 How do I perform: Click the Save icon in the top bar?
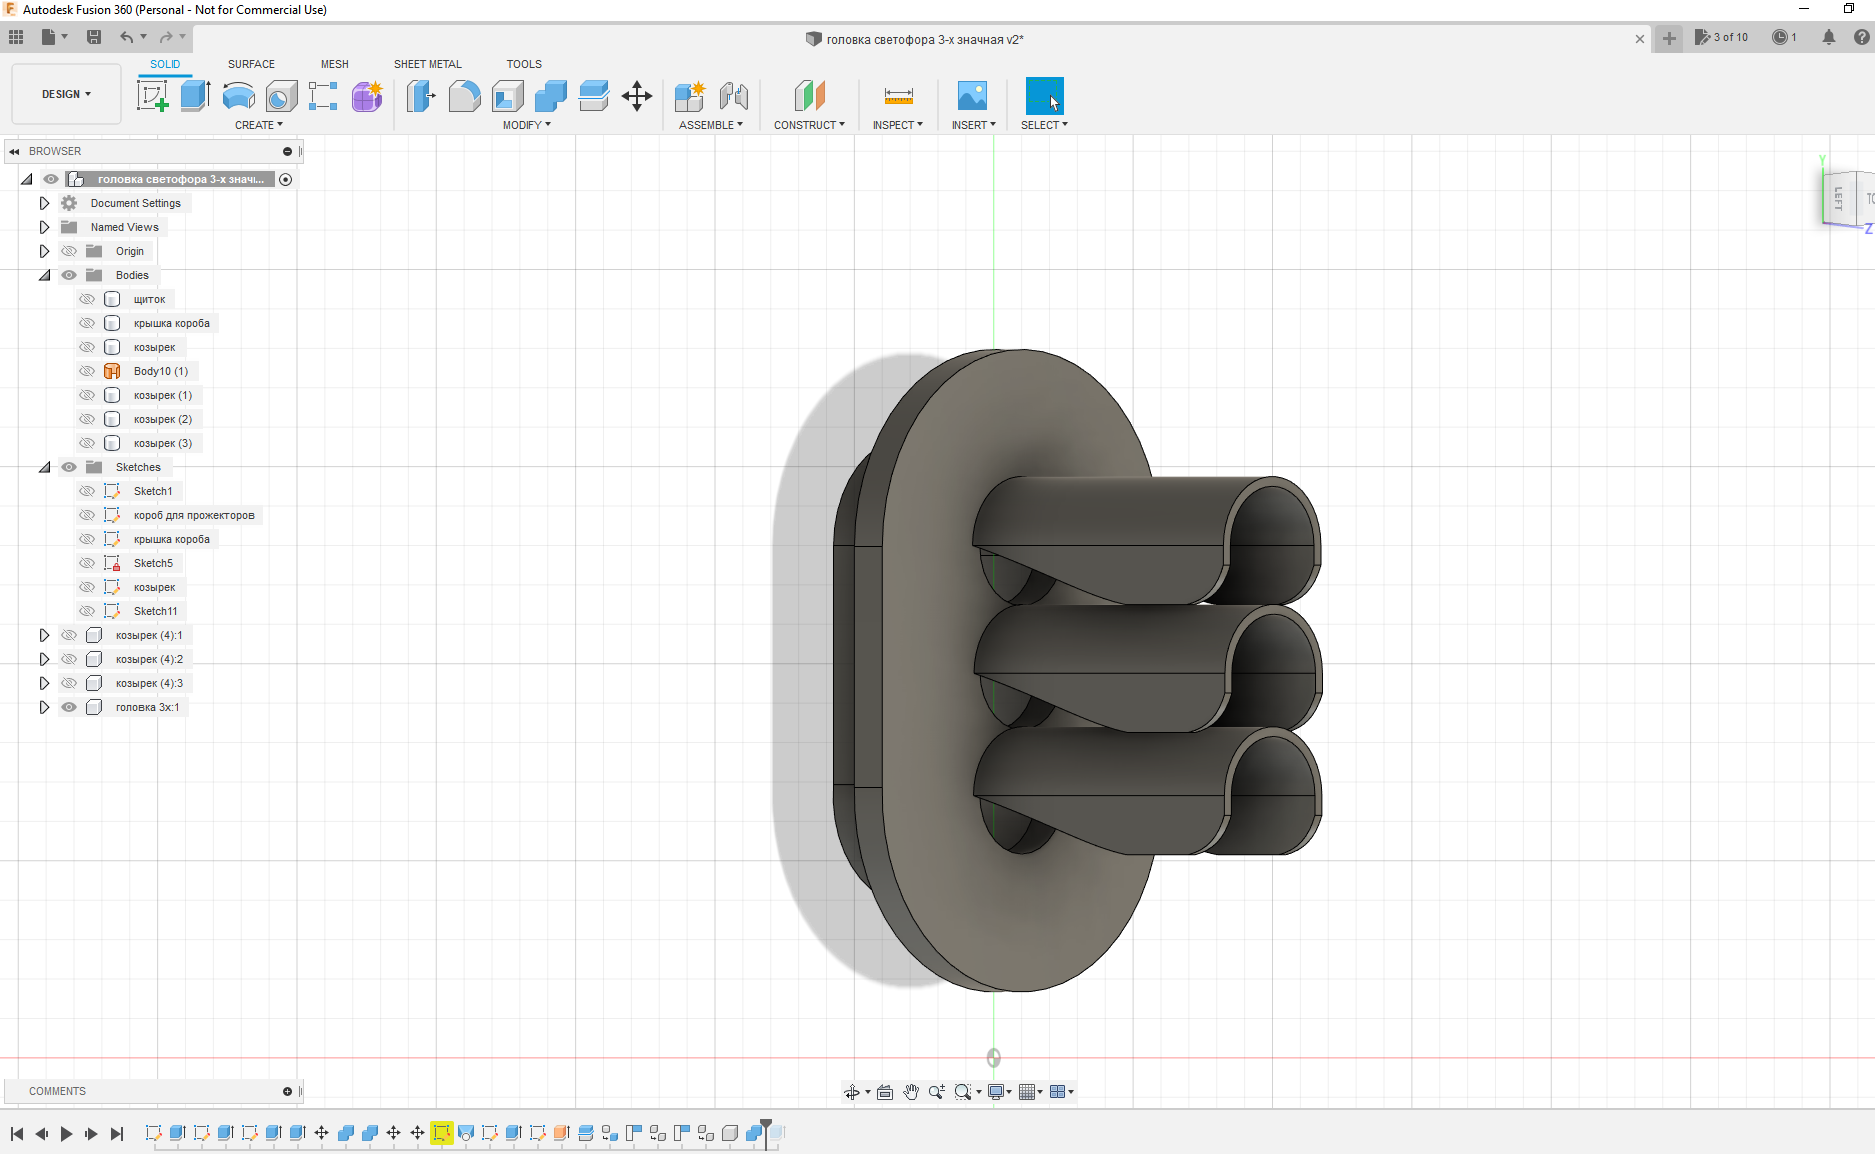point(94,37)
